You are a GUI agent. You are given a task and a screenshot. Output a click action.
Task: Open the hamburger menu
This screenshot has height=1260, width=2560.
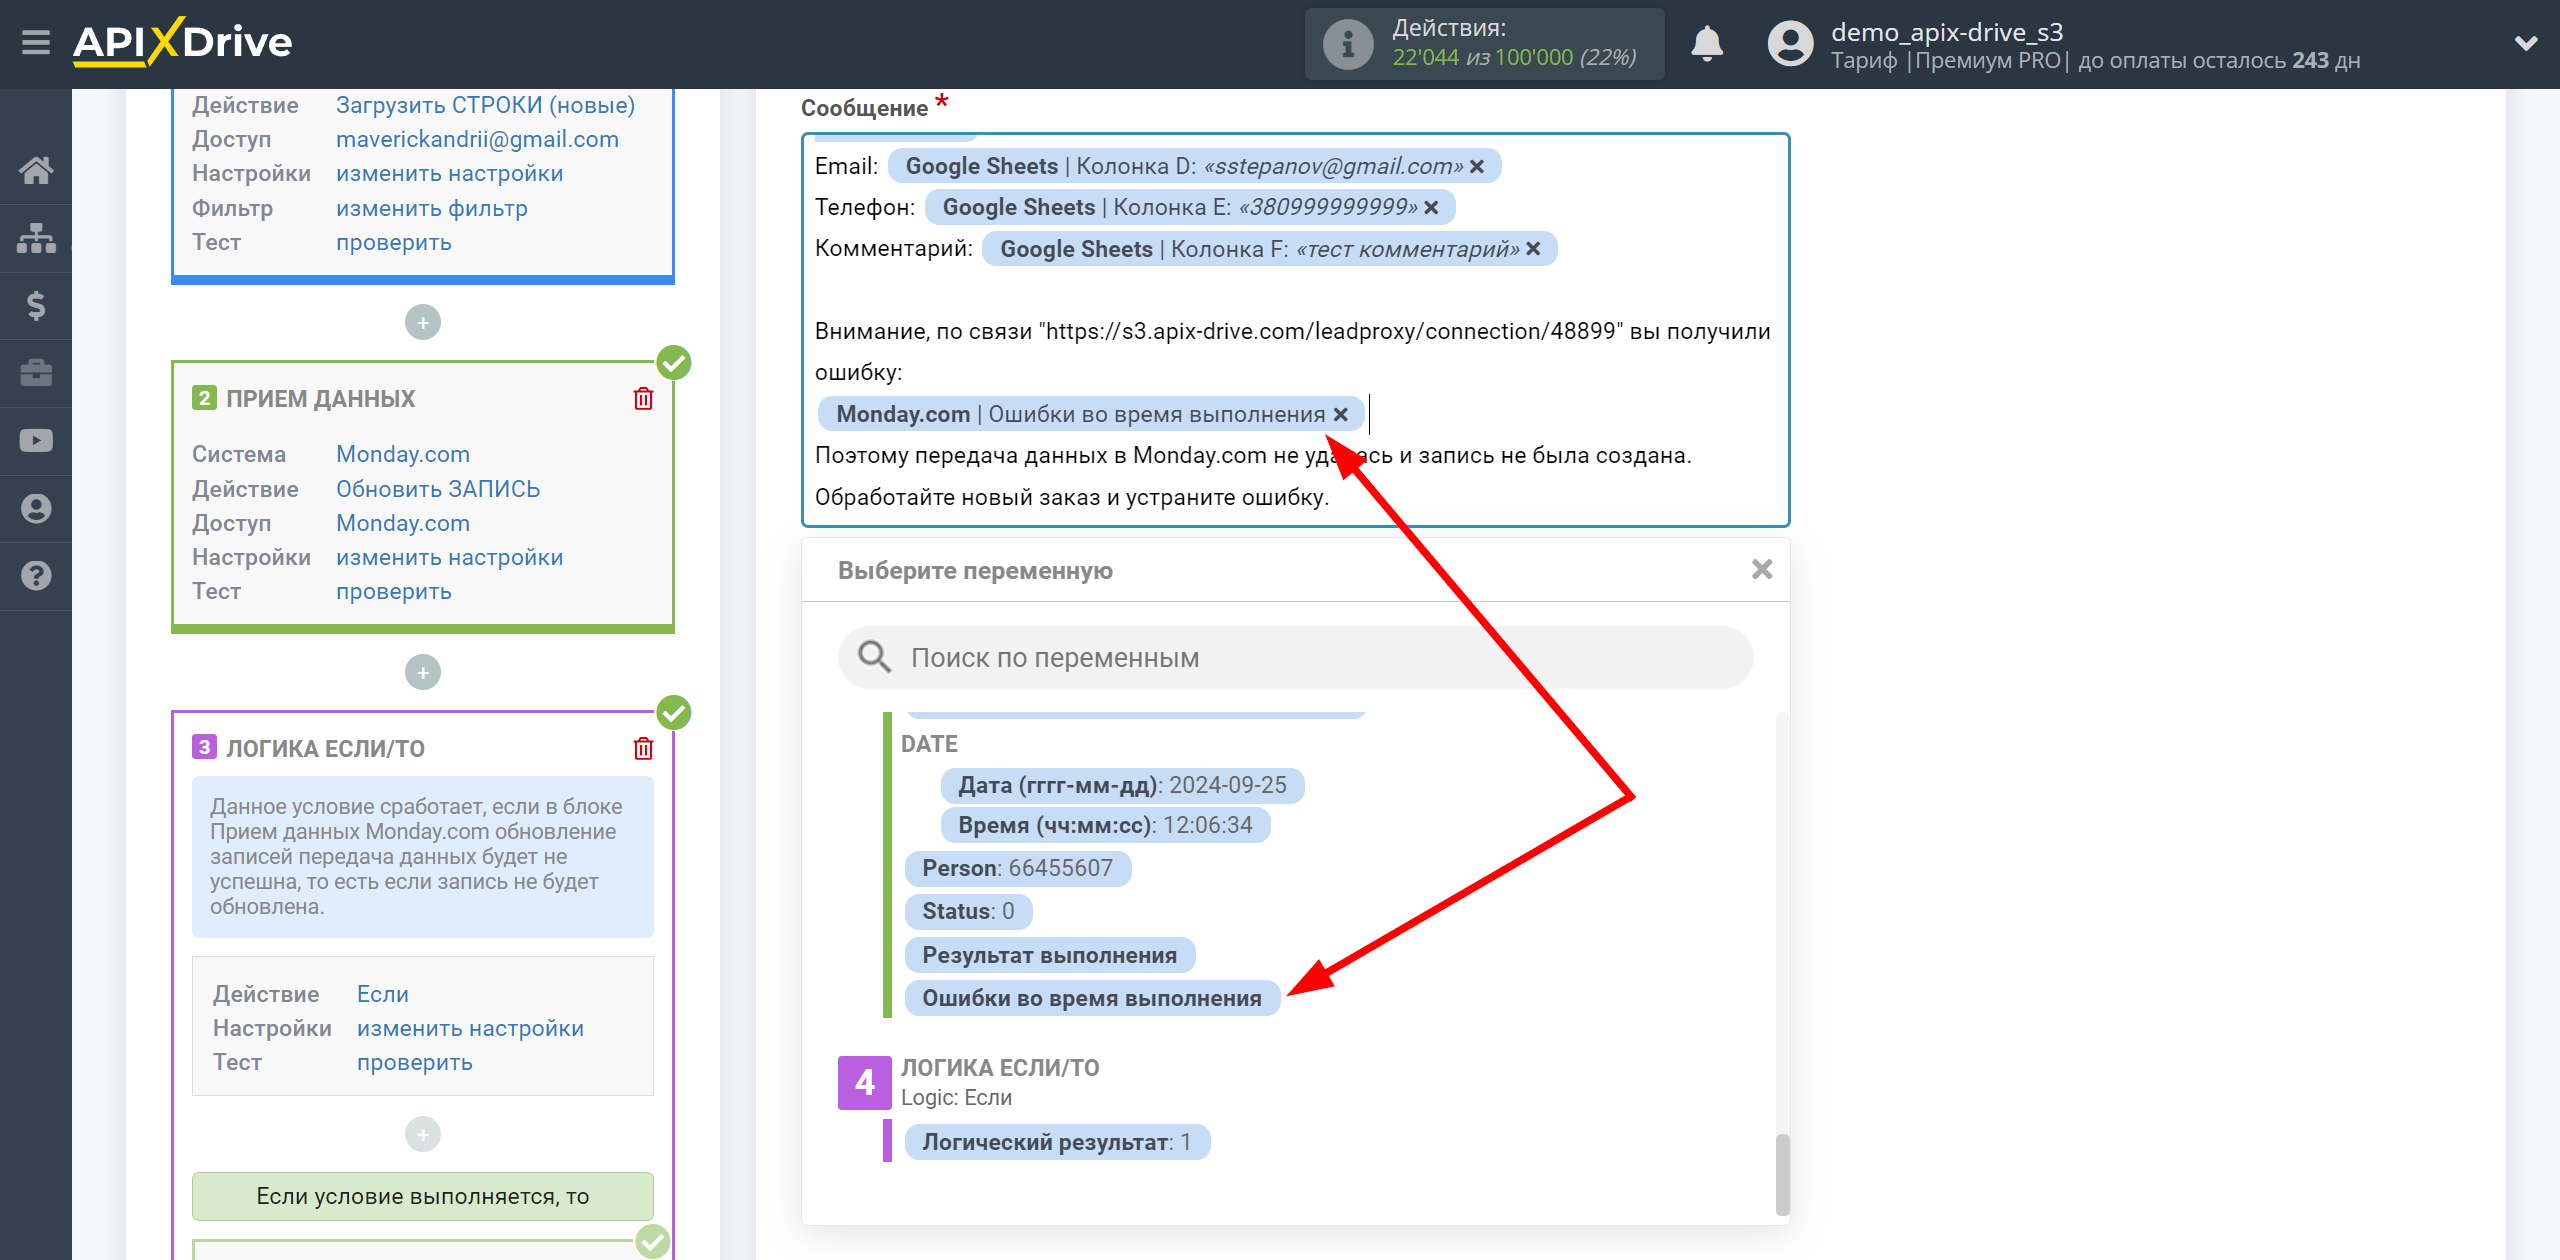click(x=36, y=43)
